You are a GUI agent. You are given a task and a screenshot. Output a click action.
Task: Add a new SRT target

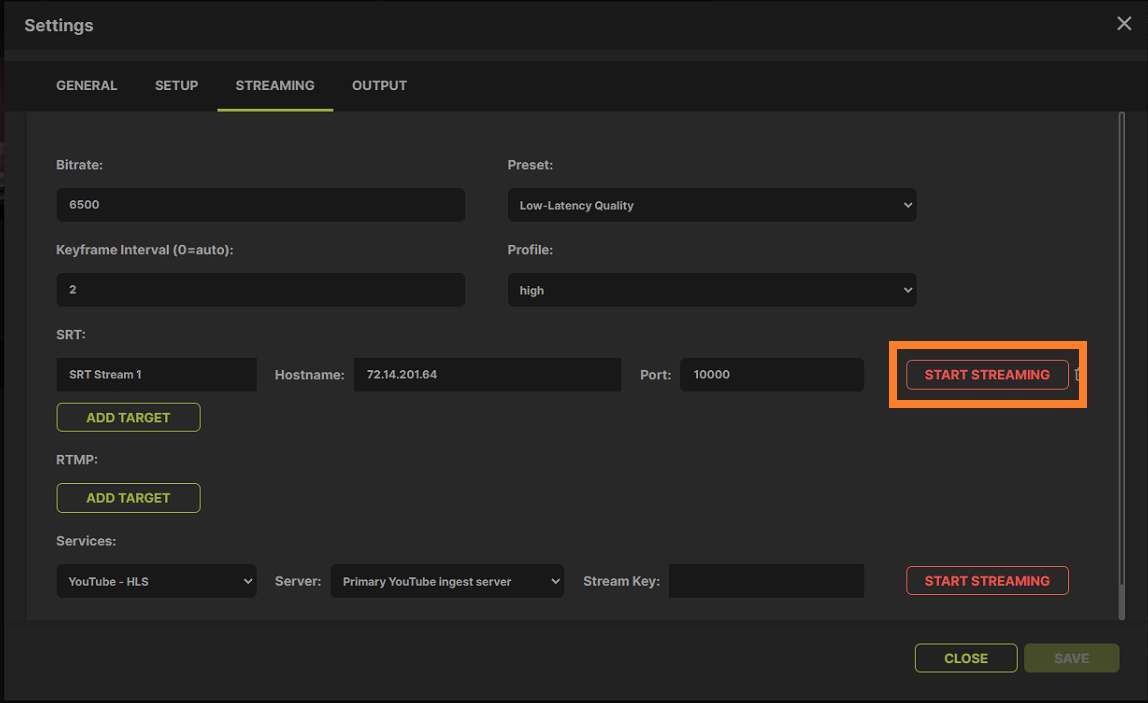tap(128, 417)
